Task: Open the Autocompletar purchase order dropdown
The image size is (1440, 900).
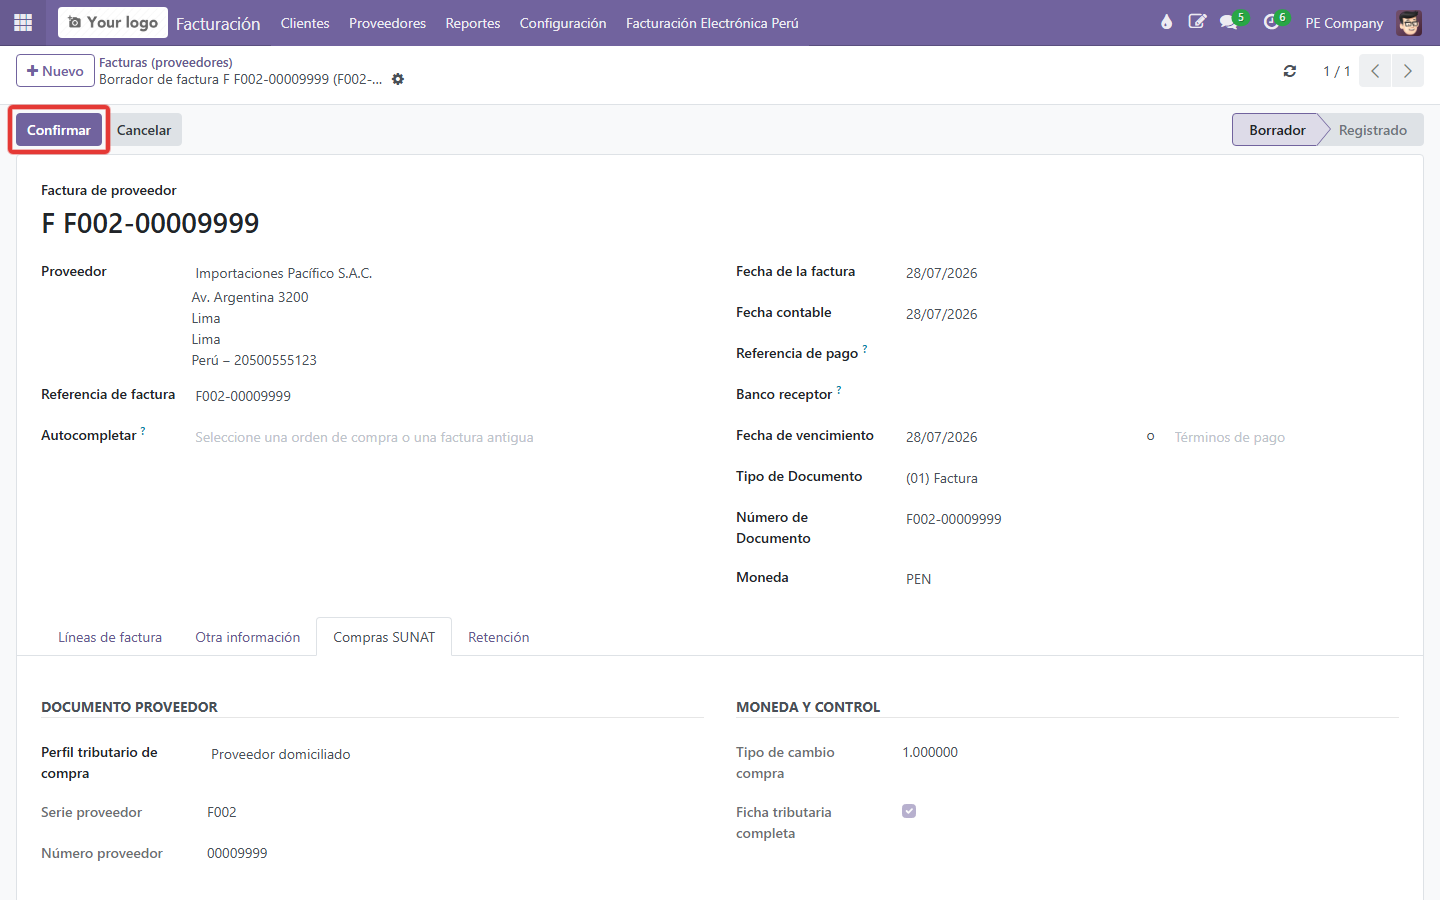Action: [448, 437]
